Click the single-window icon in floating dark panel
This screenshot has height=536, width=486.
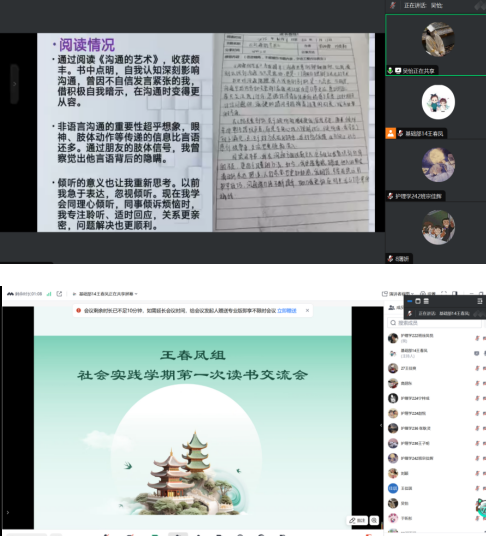point(418,301)
